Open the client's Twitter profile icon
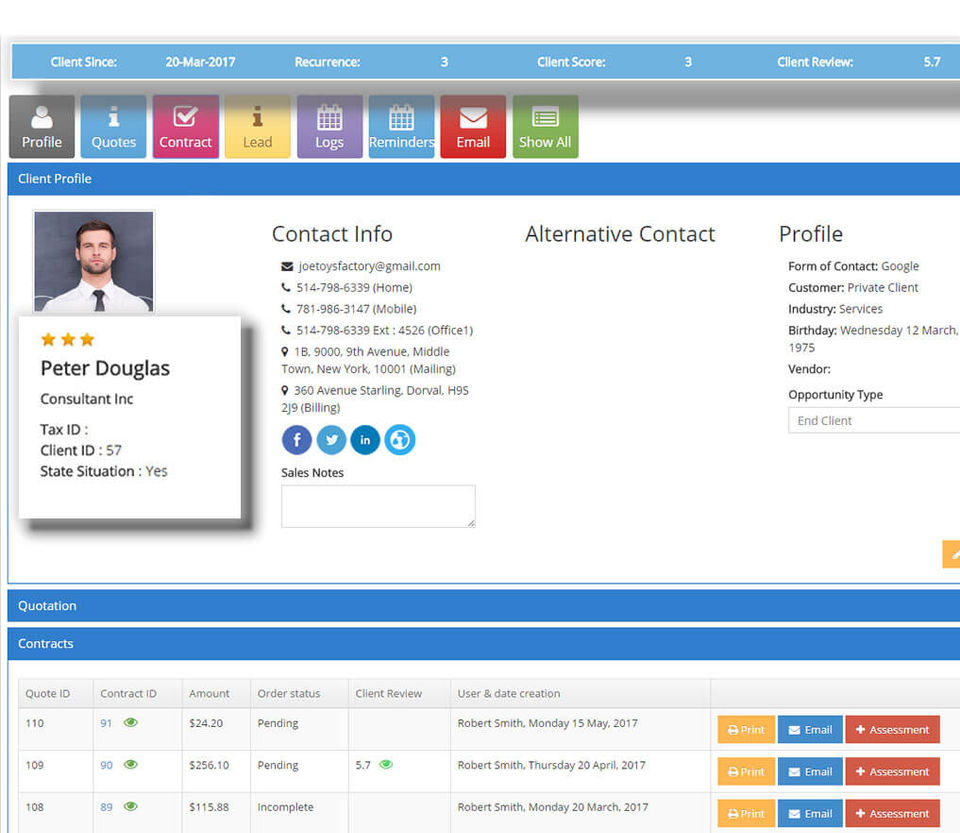The height and width of the screenshot is (833, 960). 331,439
